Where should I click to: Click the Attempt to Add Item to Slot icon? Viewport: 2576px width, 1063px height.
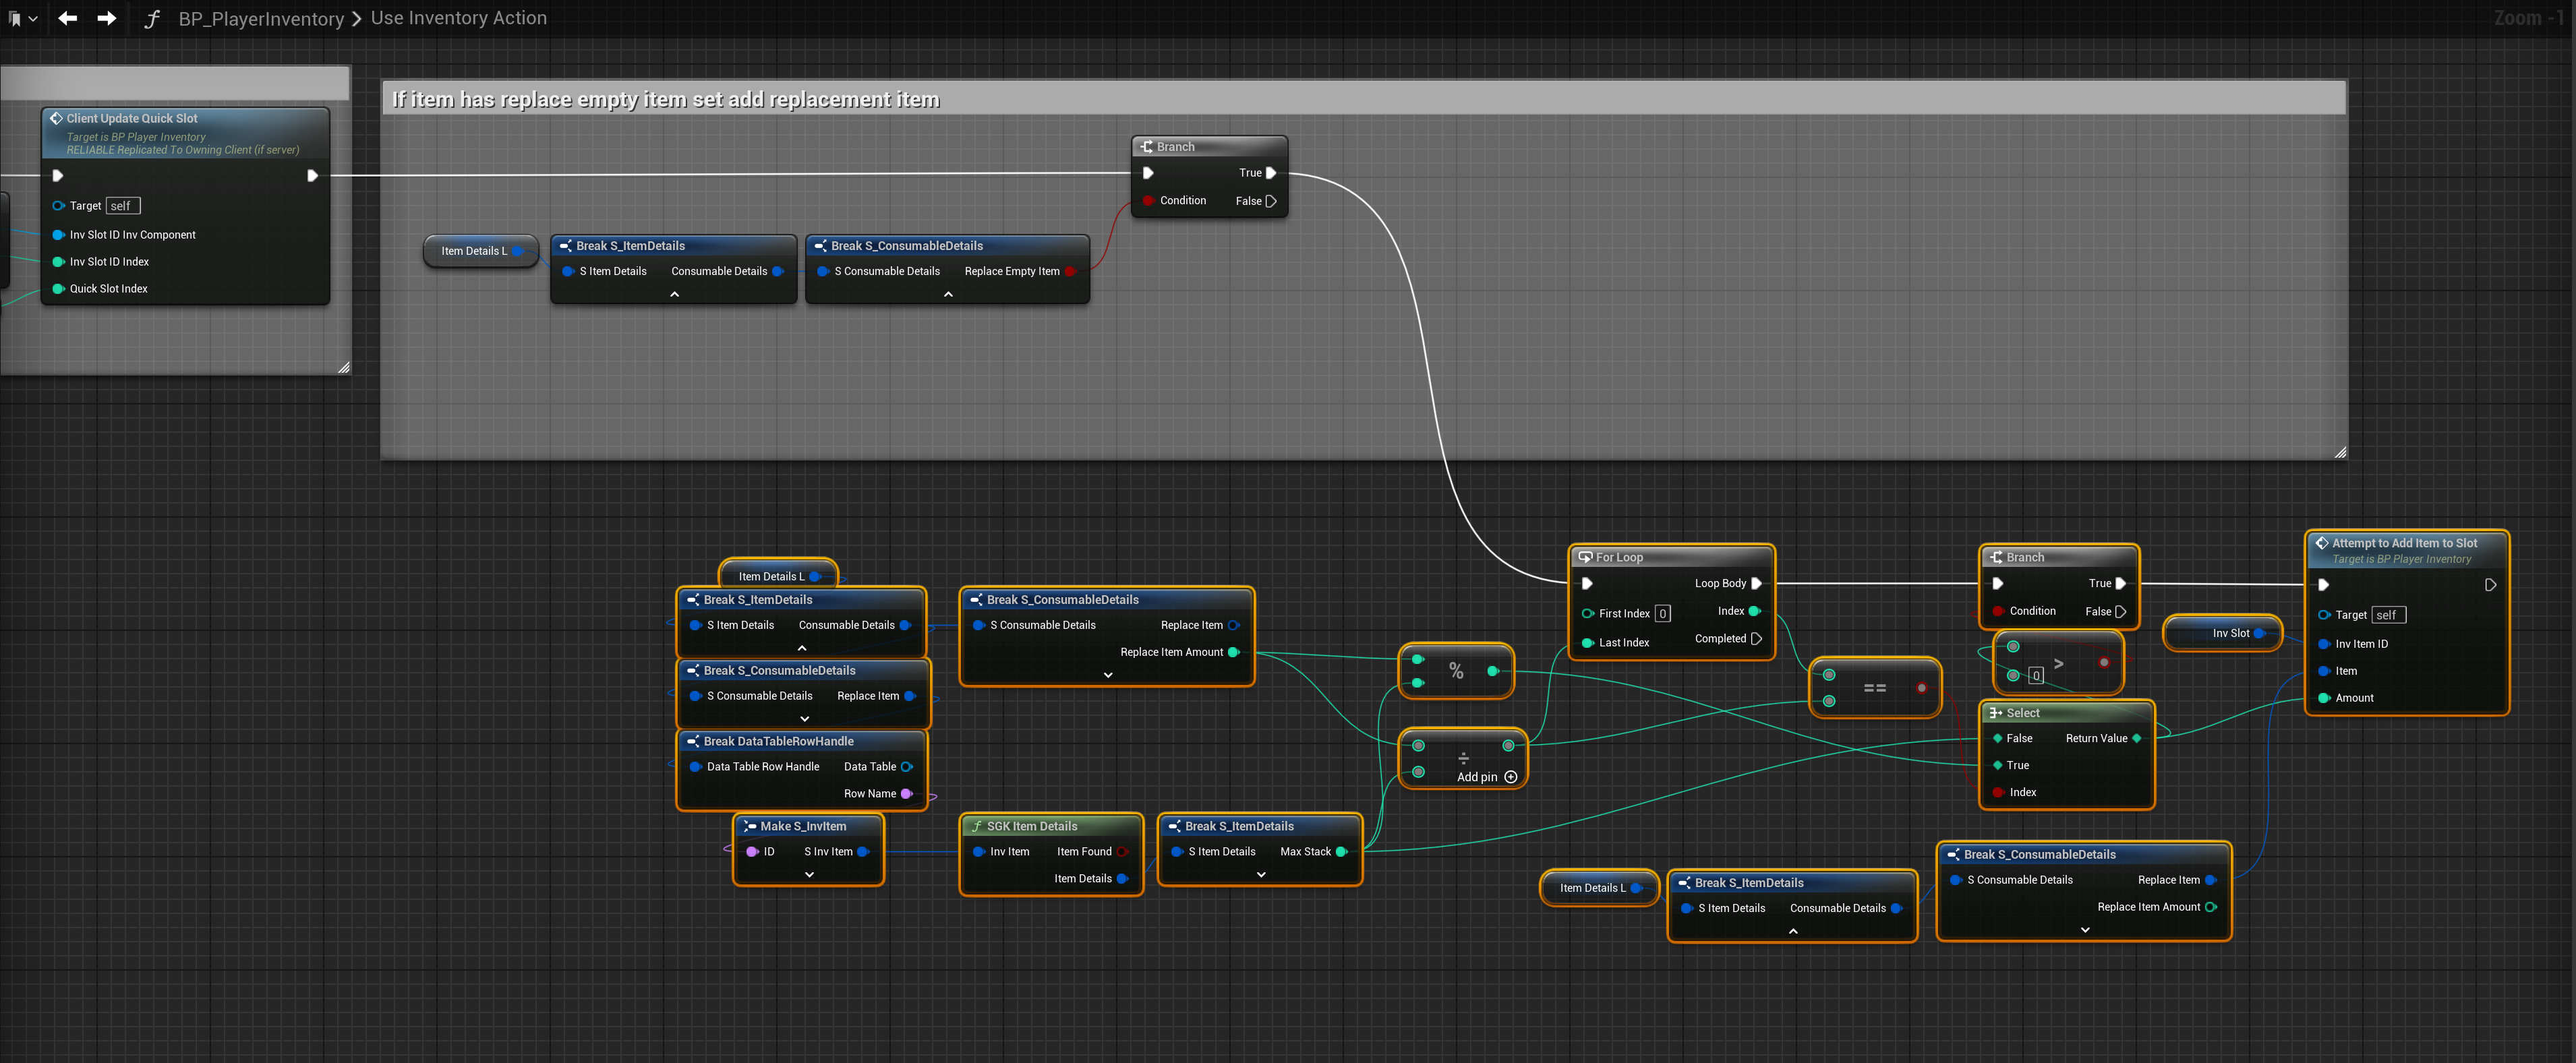[x=2321, y=543]
